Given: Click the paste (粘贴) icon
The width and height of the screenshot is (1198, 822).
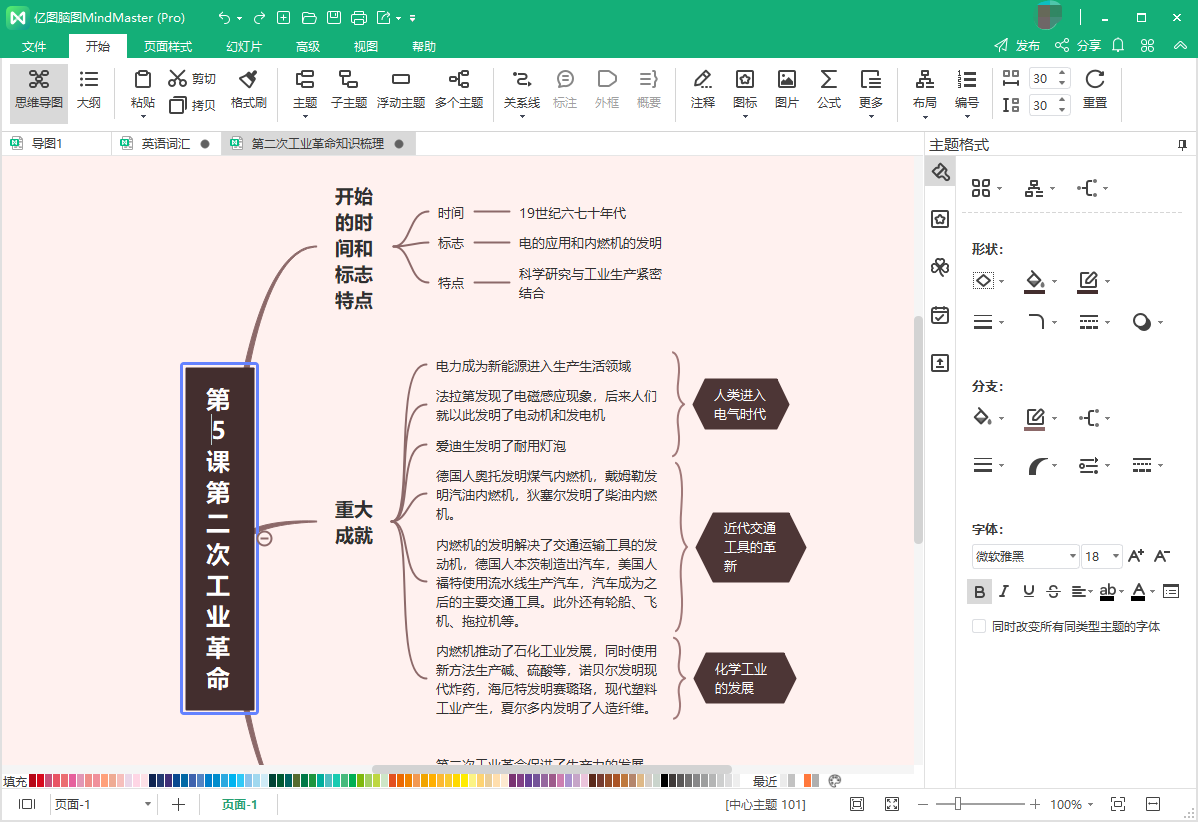Looking at the screenshot, I should pyautogui.click(x=142, y=79).
